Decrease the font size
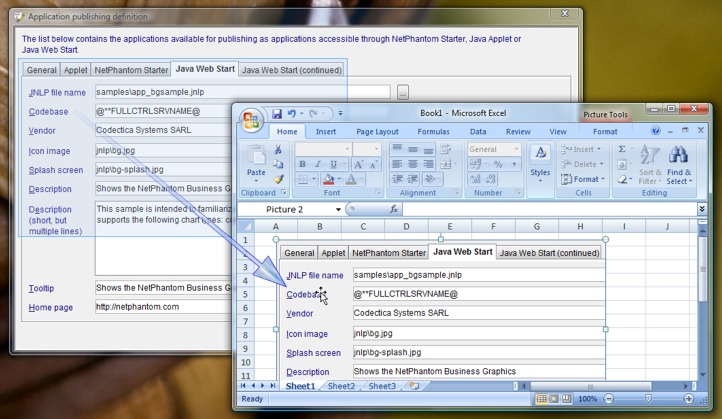The height and width of the screenshot is (419, 722). tap(374, 164)
